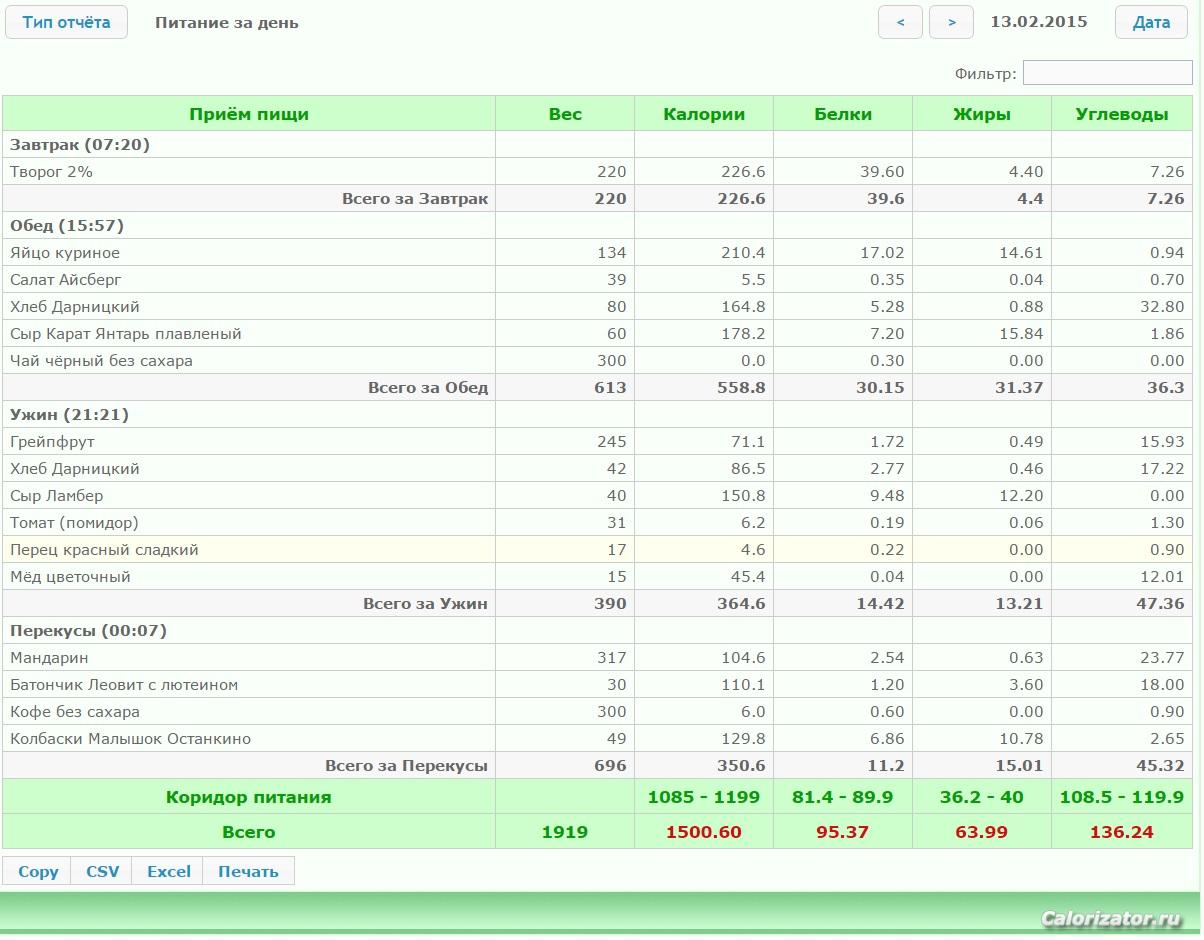Go to the next day with the > arrow
Viewport: 1204px width, 940px height.
pyautogui.click(x=951, y=22)
